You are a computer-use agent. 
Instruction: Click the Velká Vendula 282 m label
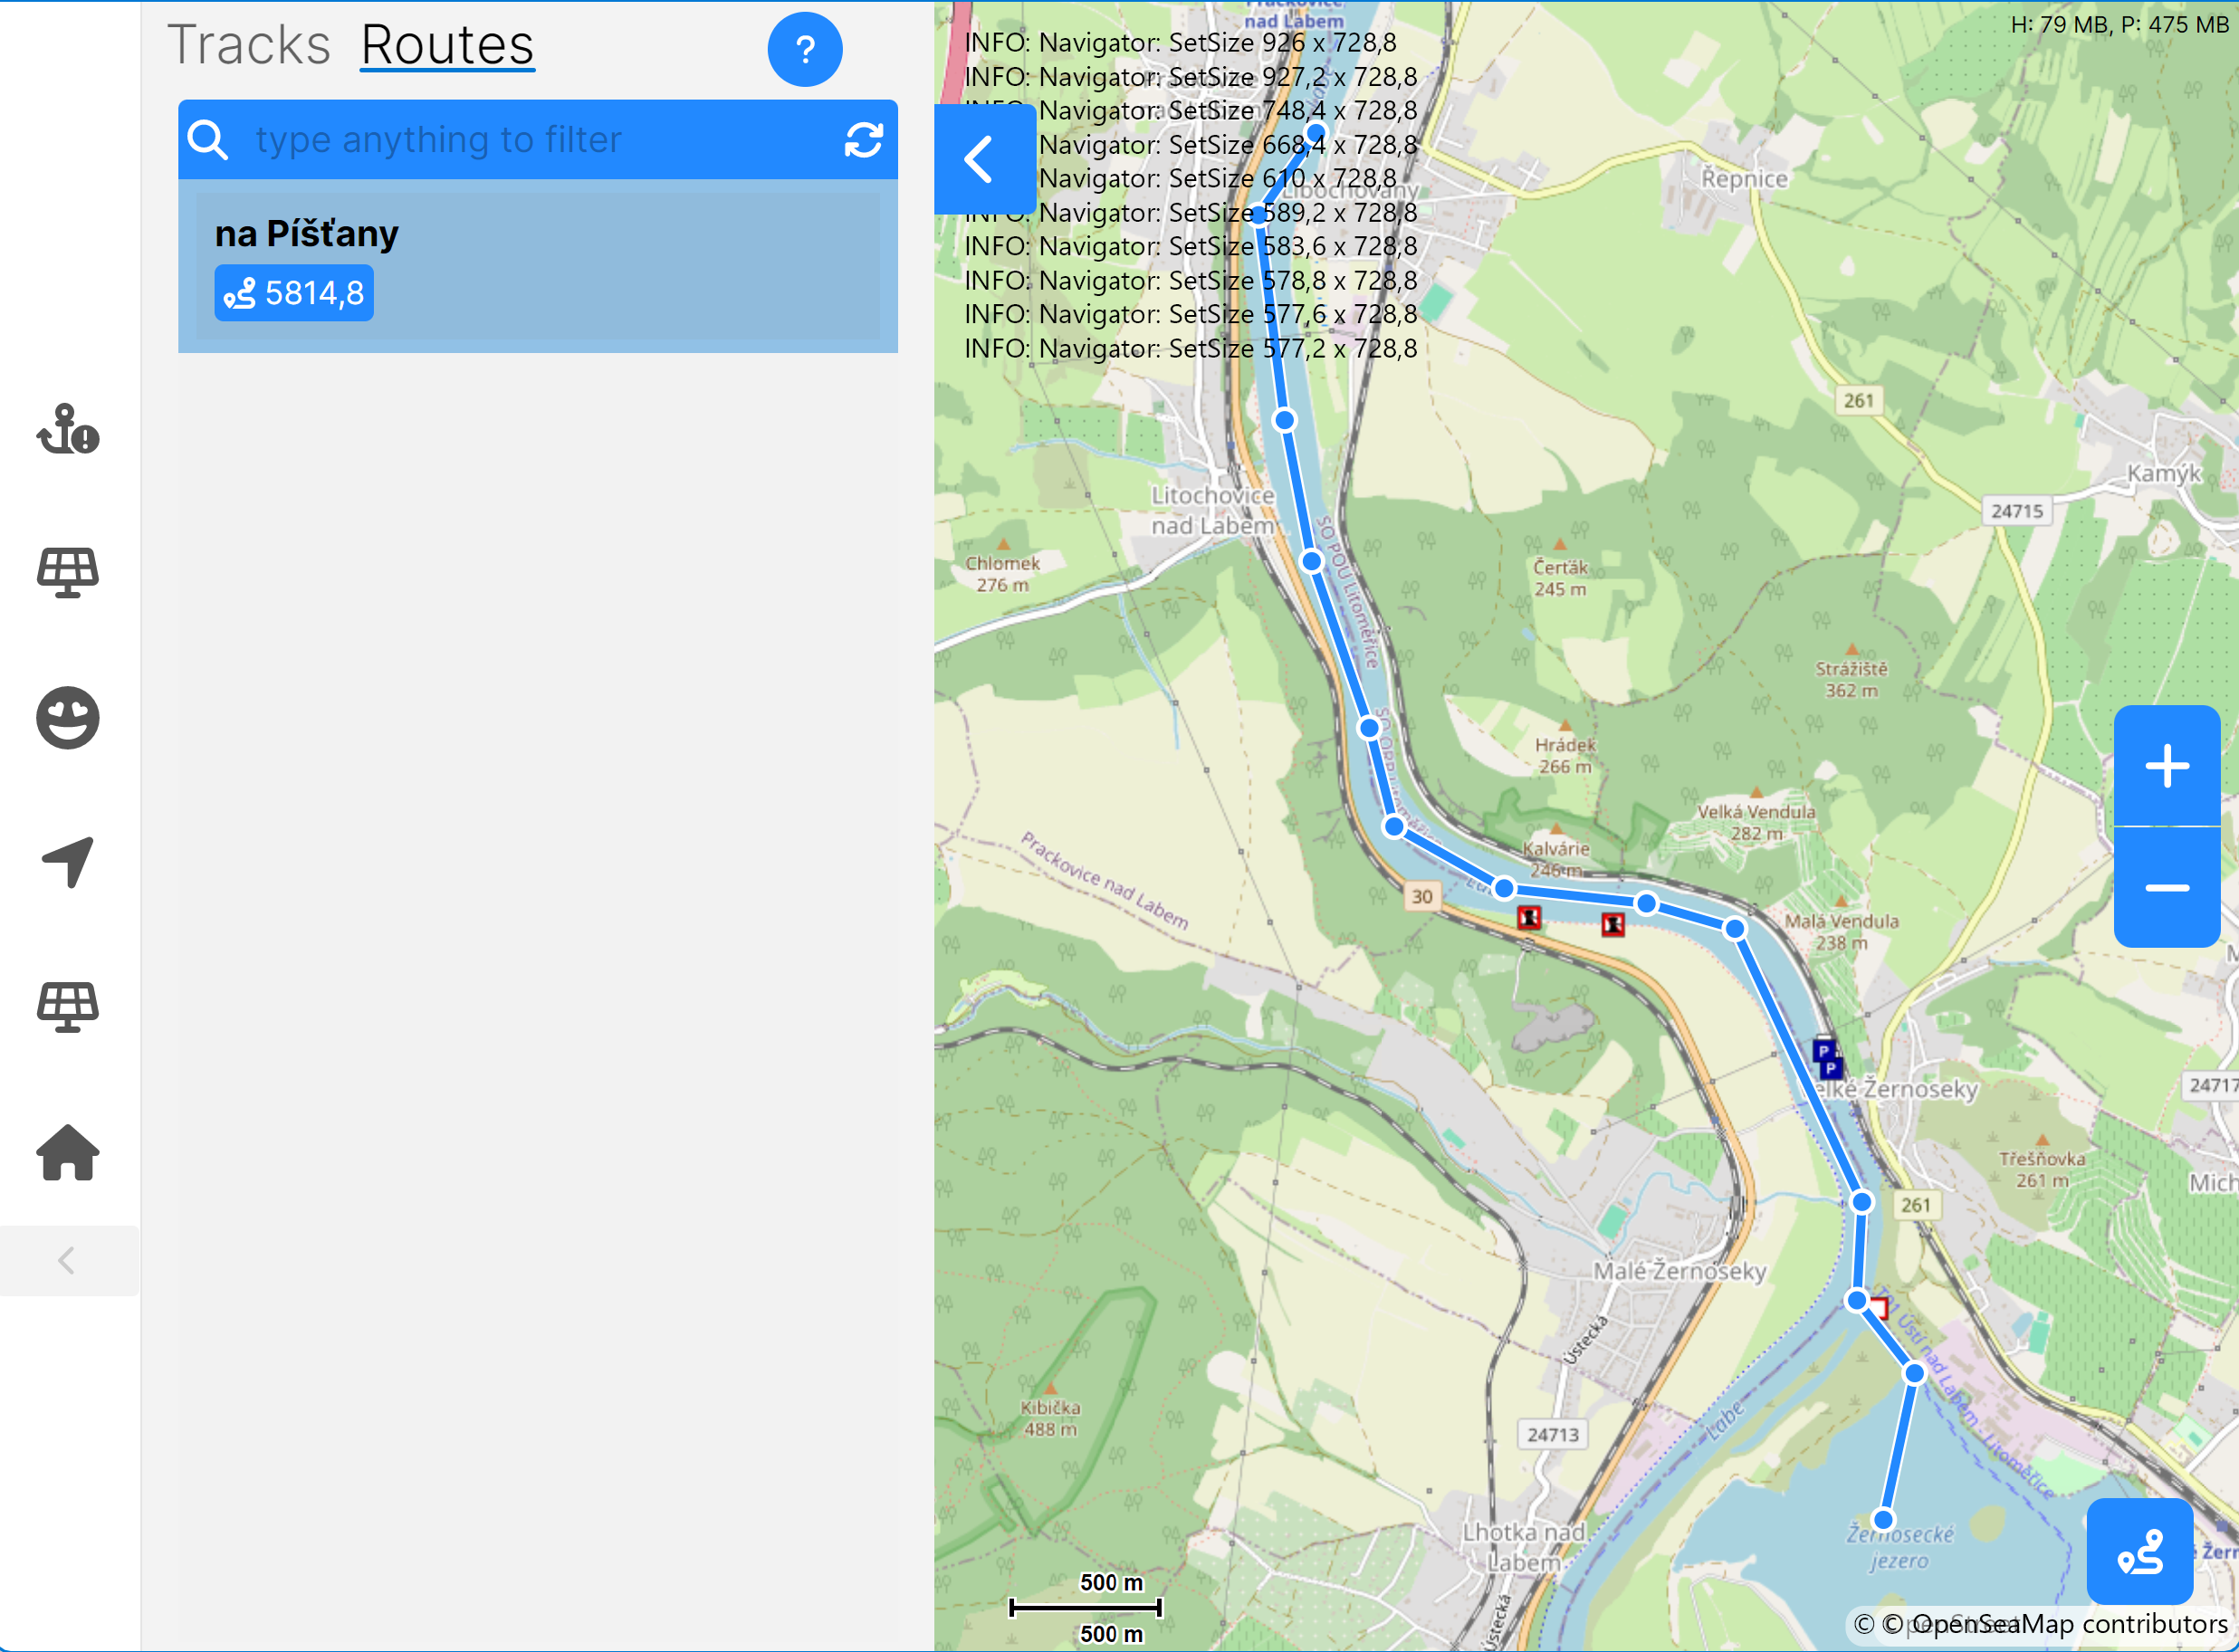[x=1756, y=821]
